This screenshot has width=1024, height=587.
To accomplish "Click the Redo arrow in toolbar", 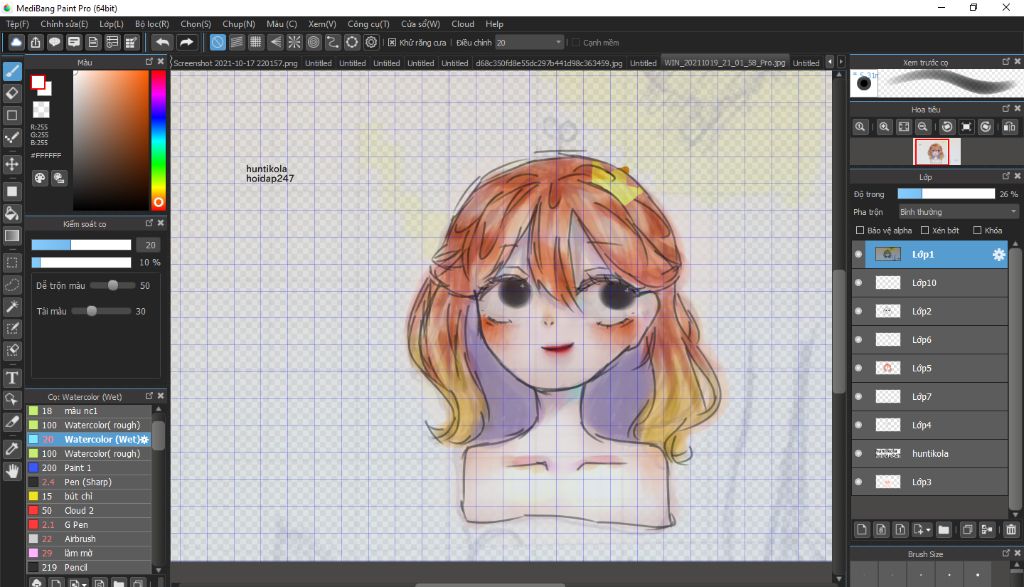I will [x=186, y=42].
